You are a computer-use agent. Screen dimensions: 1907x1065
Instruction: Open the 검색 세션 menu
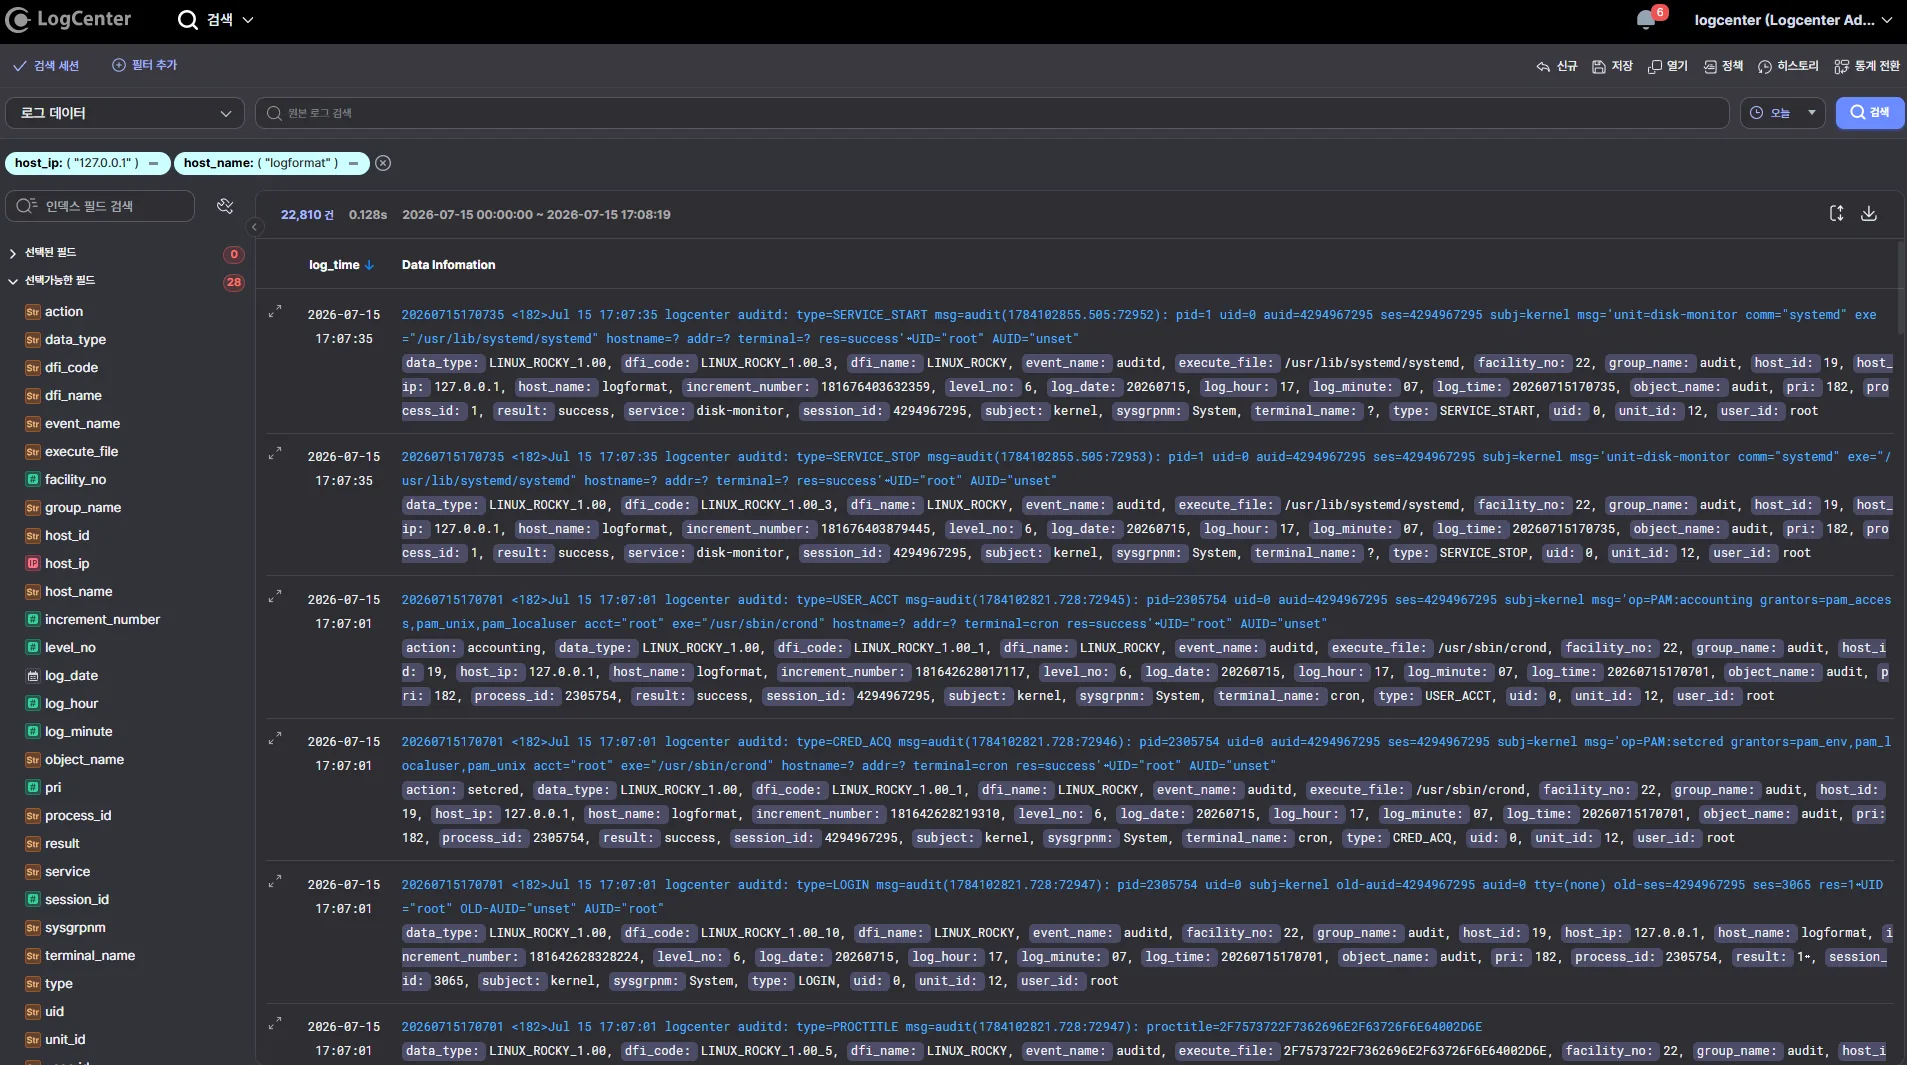[x=46, y=66]
